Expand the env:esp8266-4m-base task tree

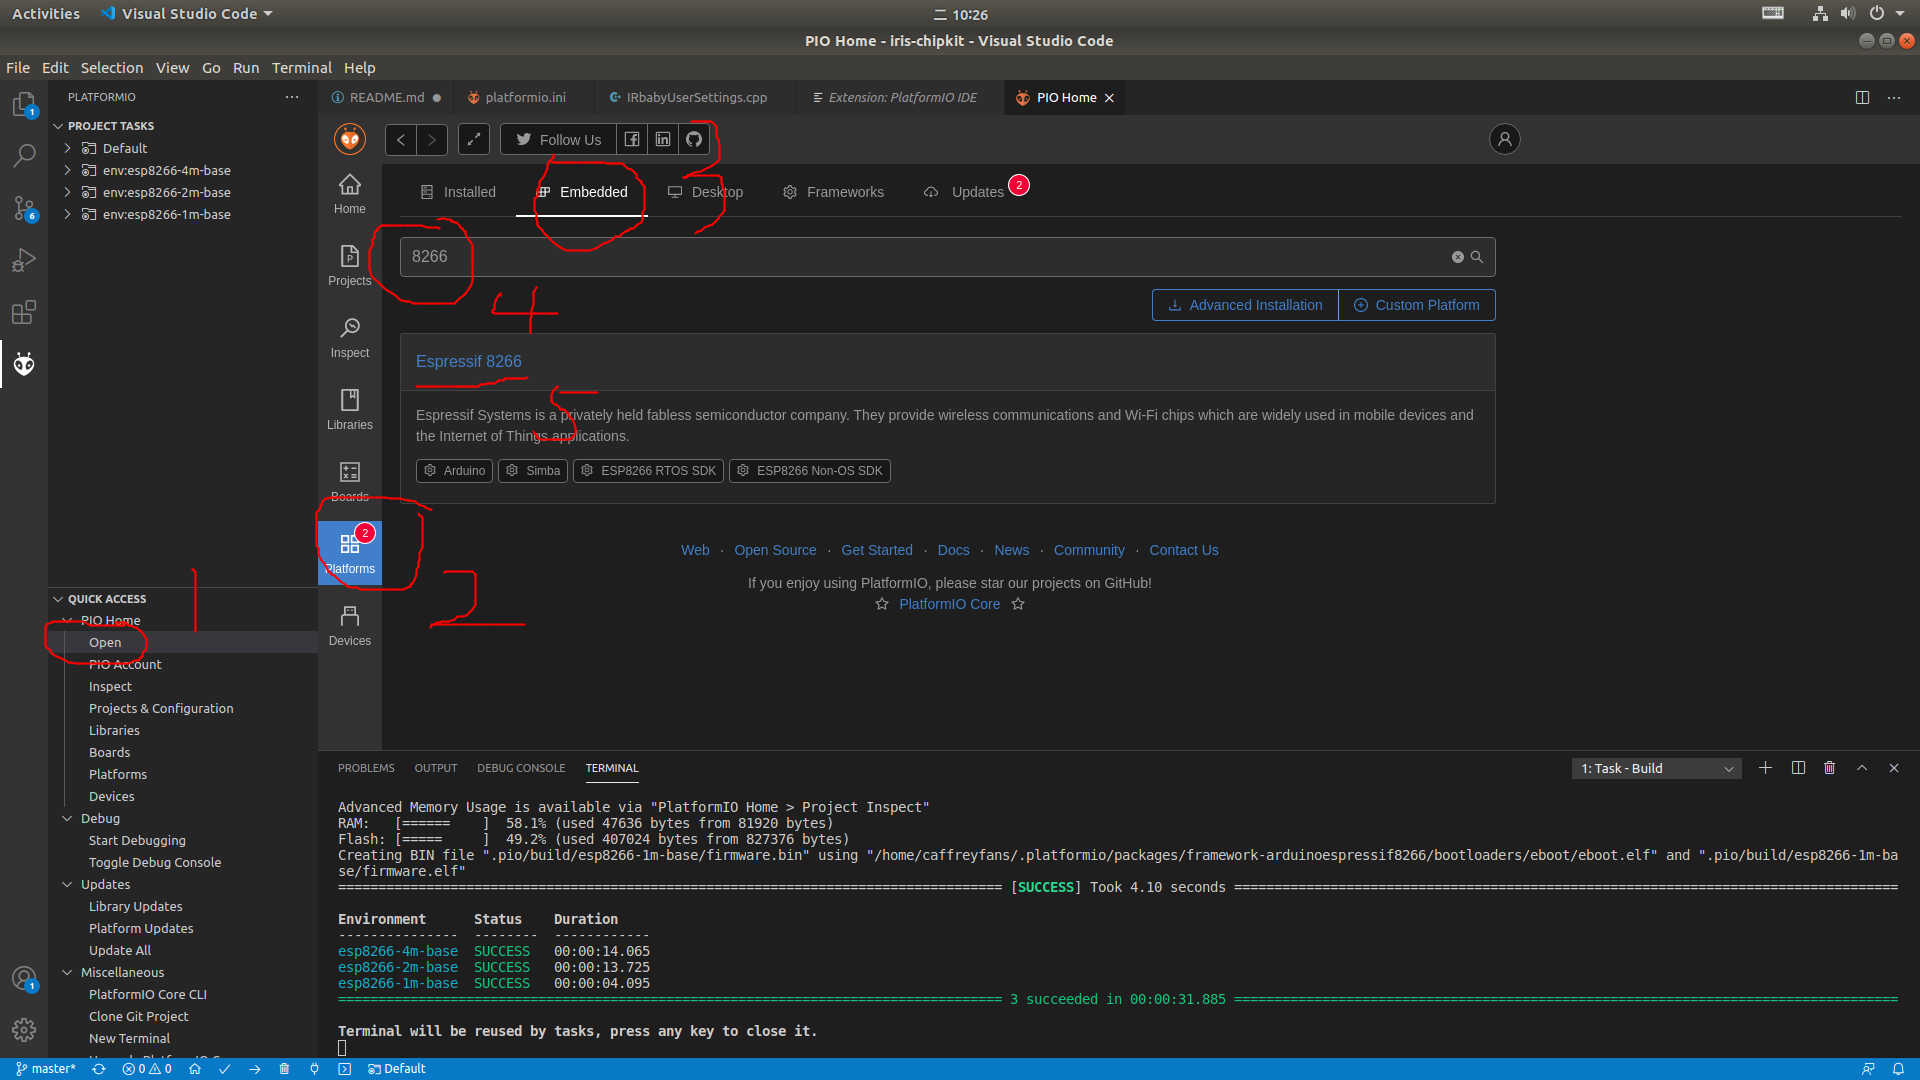point(67,170)
